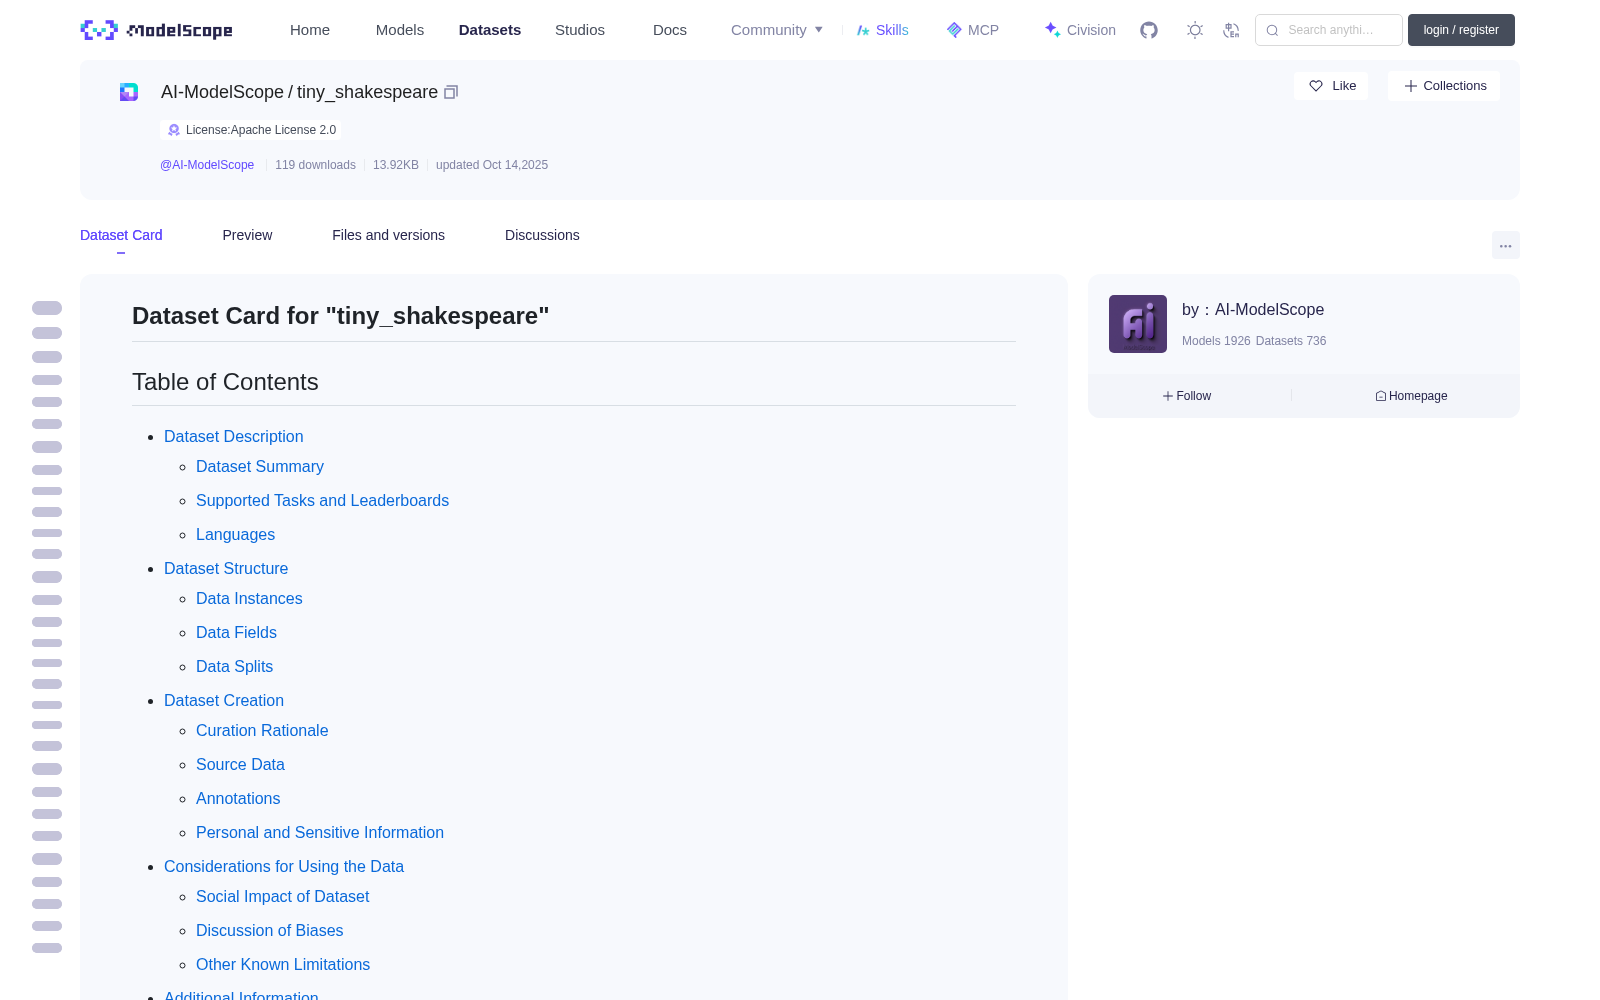Switch to the Discussions tab
This screenshot has width=1600, height=1000.
(x=542, y=235)
